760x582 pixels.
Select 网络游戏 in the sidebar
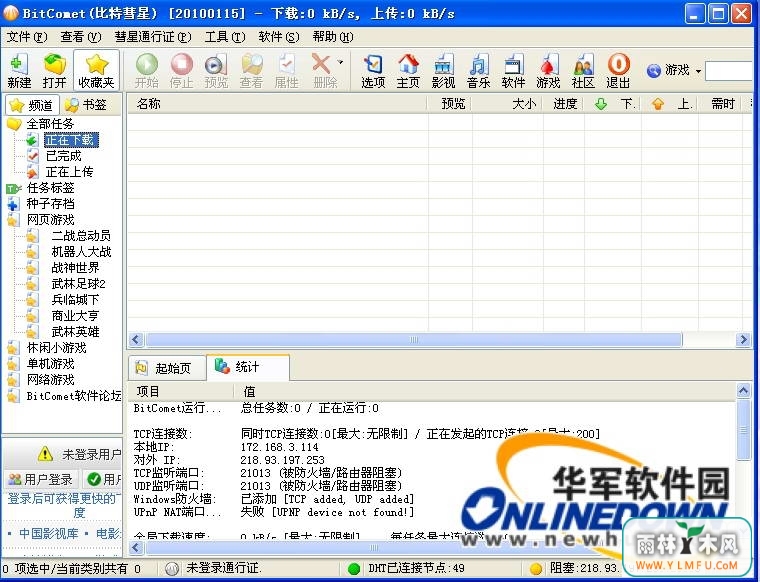click(x=50, y=380)
